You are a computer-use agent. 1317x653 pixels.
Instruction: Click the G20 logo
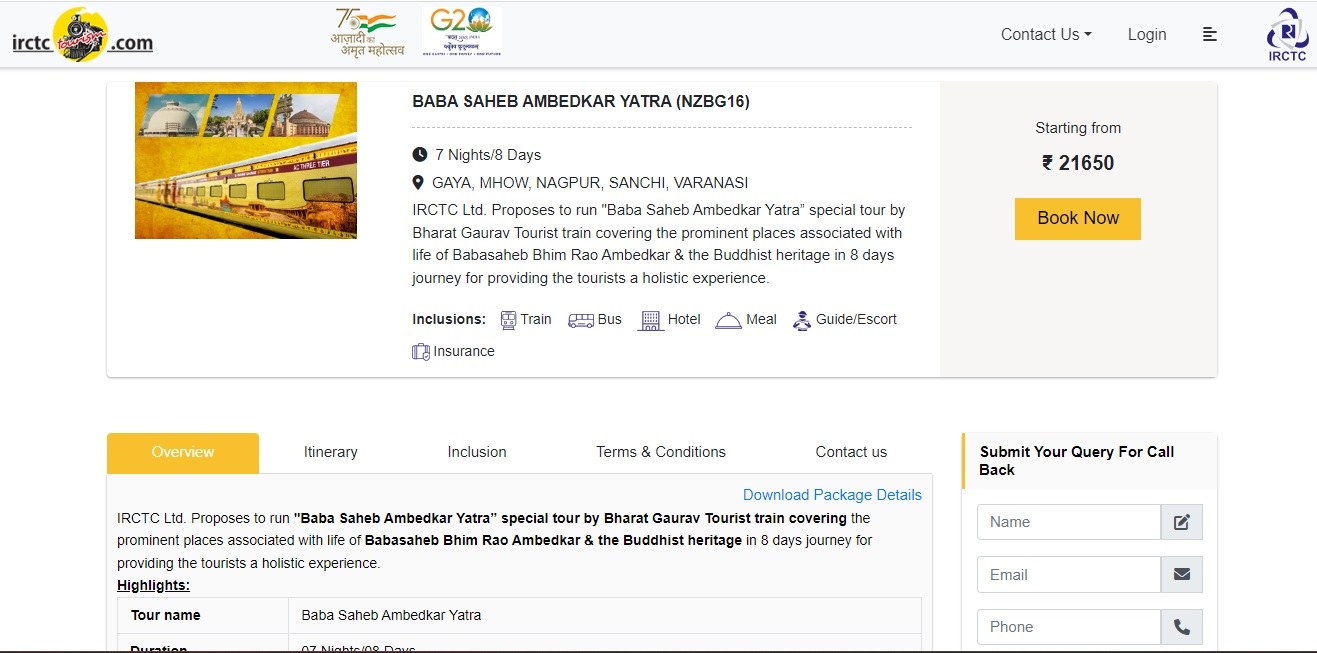[x=461, y=31]
